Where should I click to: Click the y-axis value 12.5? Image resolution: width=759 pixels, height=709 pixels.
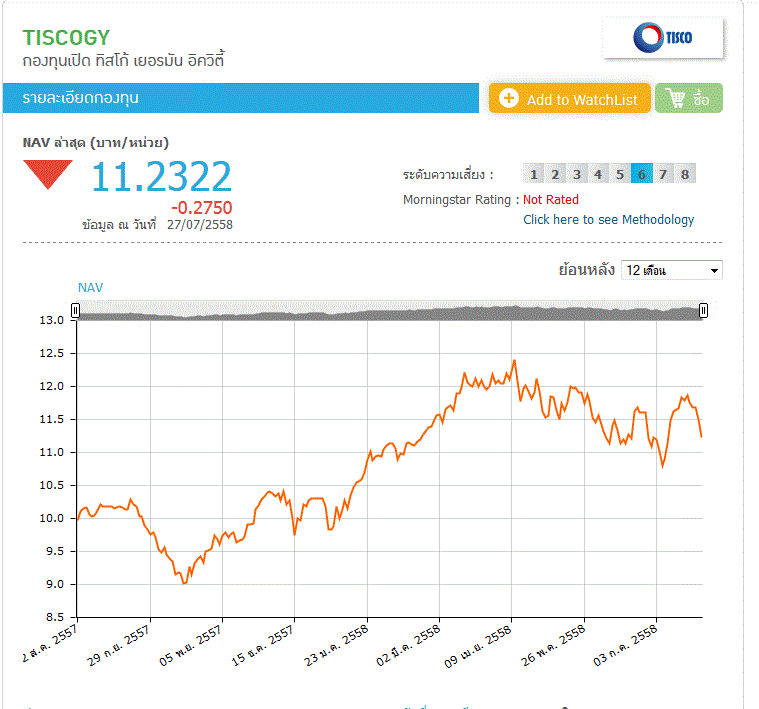(x=52, y=353)
